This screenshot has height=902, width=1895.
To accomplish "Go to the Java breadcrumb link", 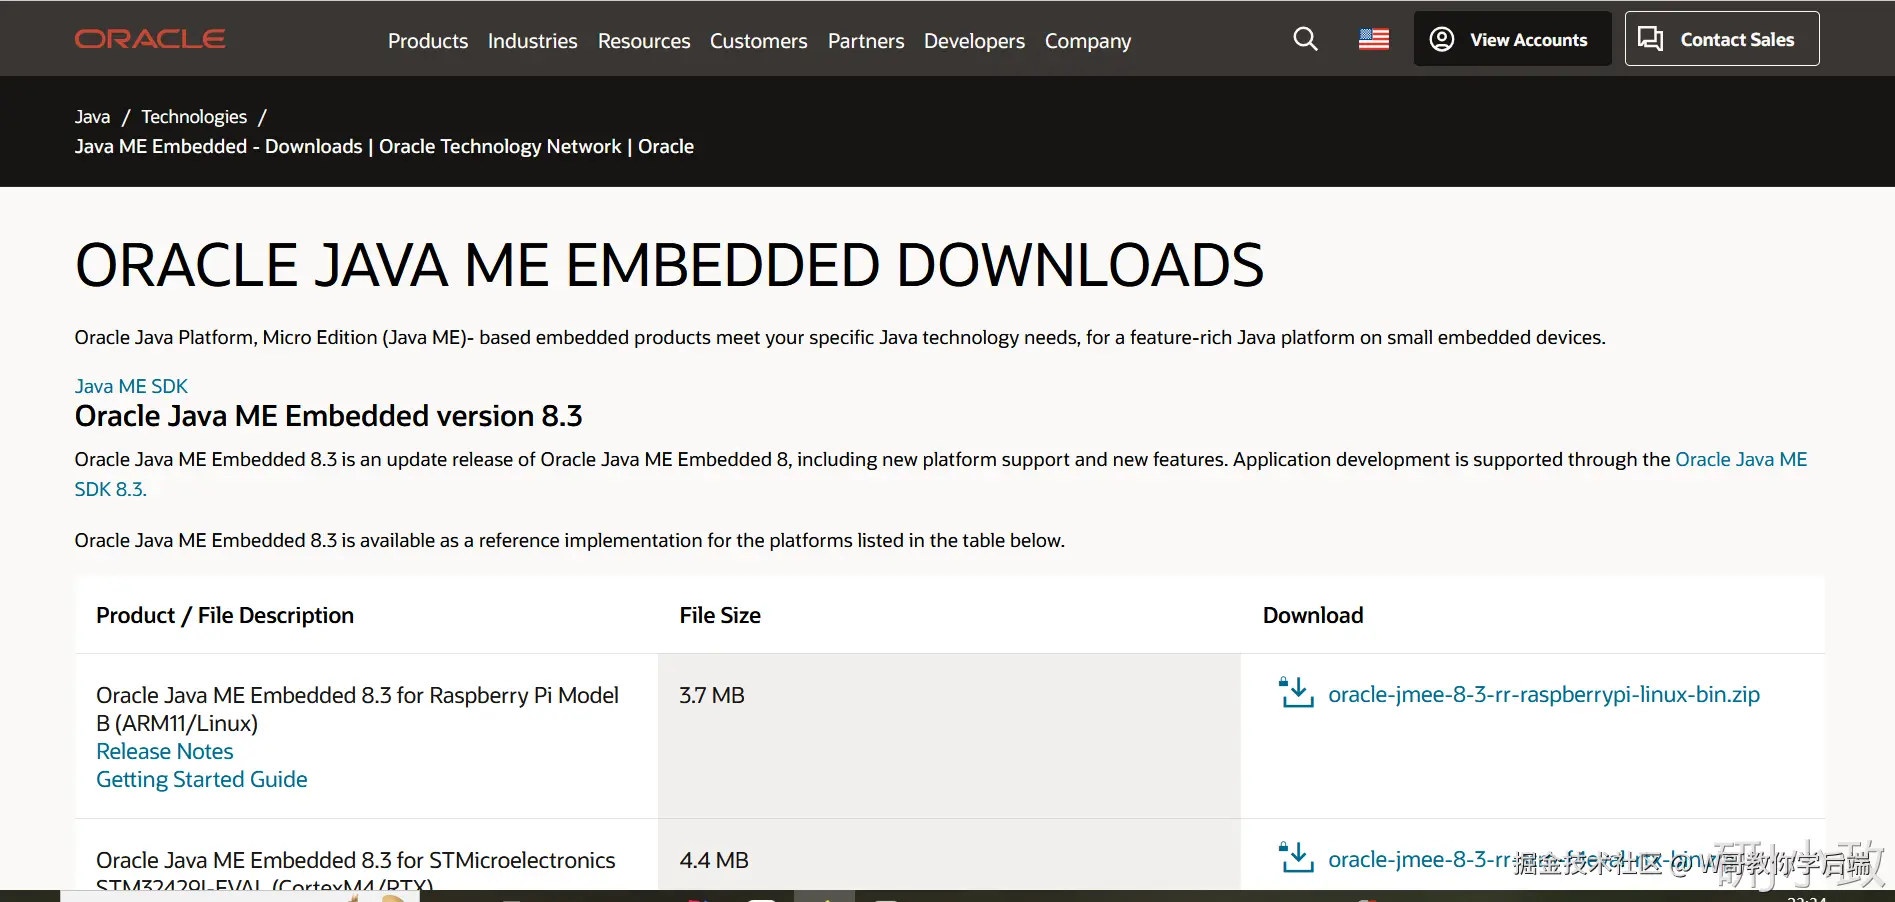I will click(x=93, y=117).
